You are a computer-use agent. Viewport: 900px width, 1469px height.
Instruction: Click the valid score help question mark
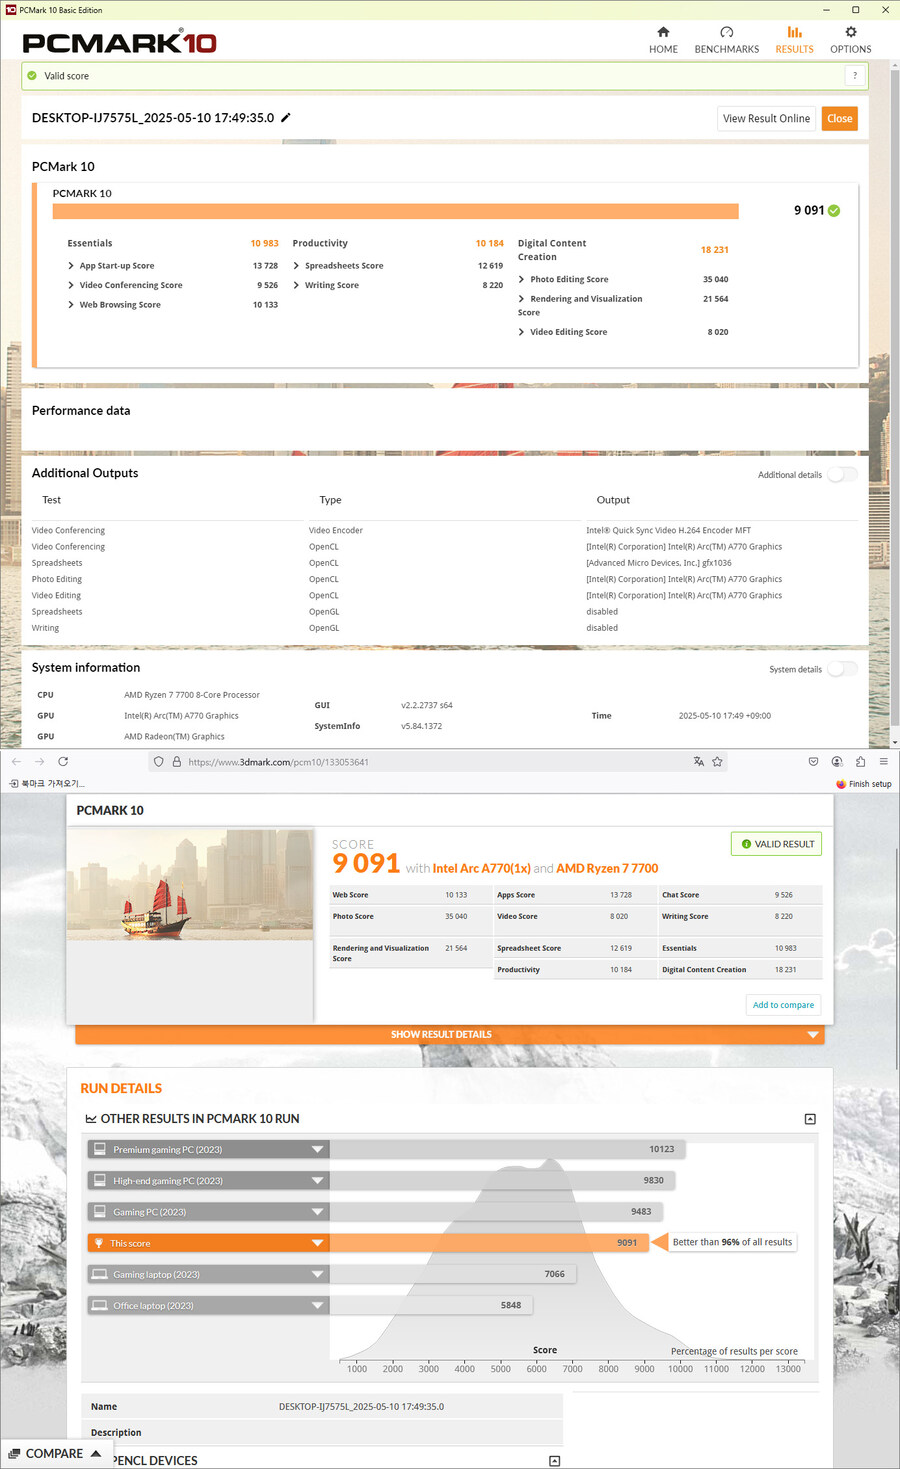(855, 76)
